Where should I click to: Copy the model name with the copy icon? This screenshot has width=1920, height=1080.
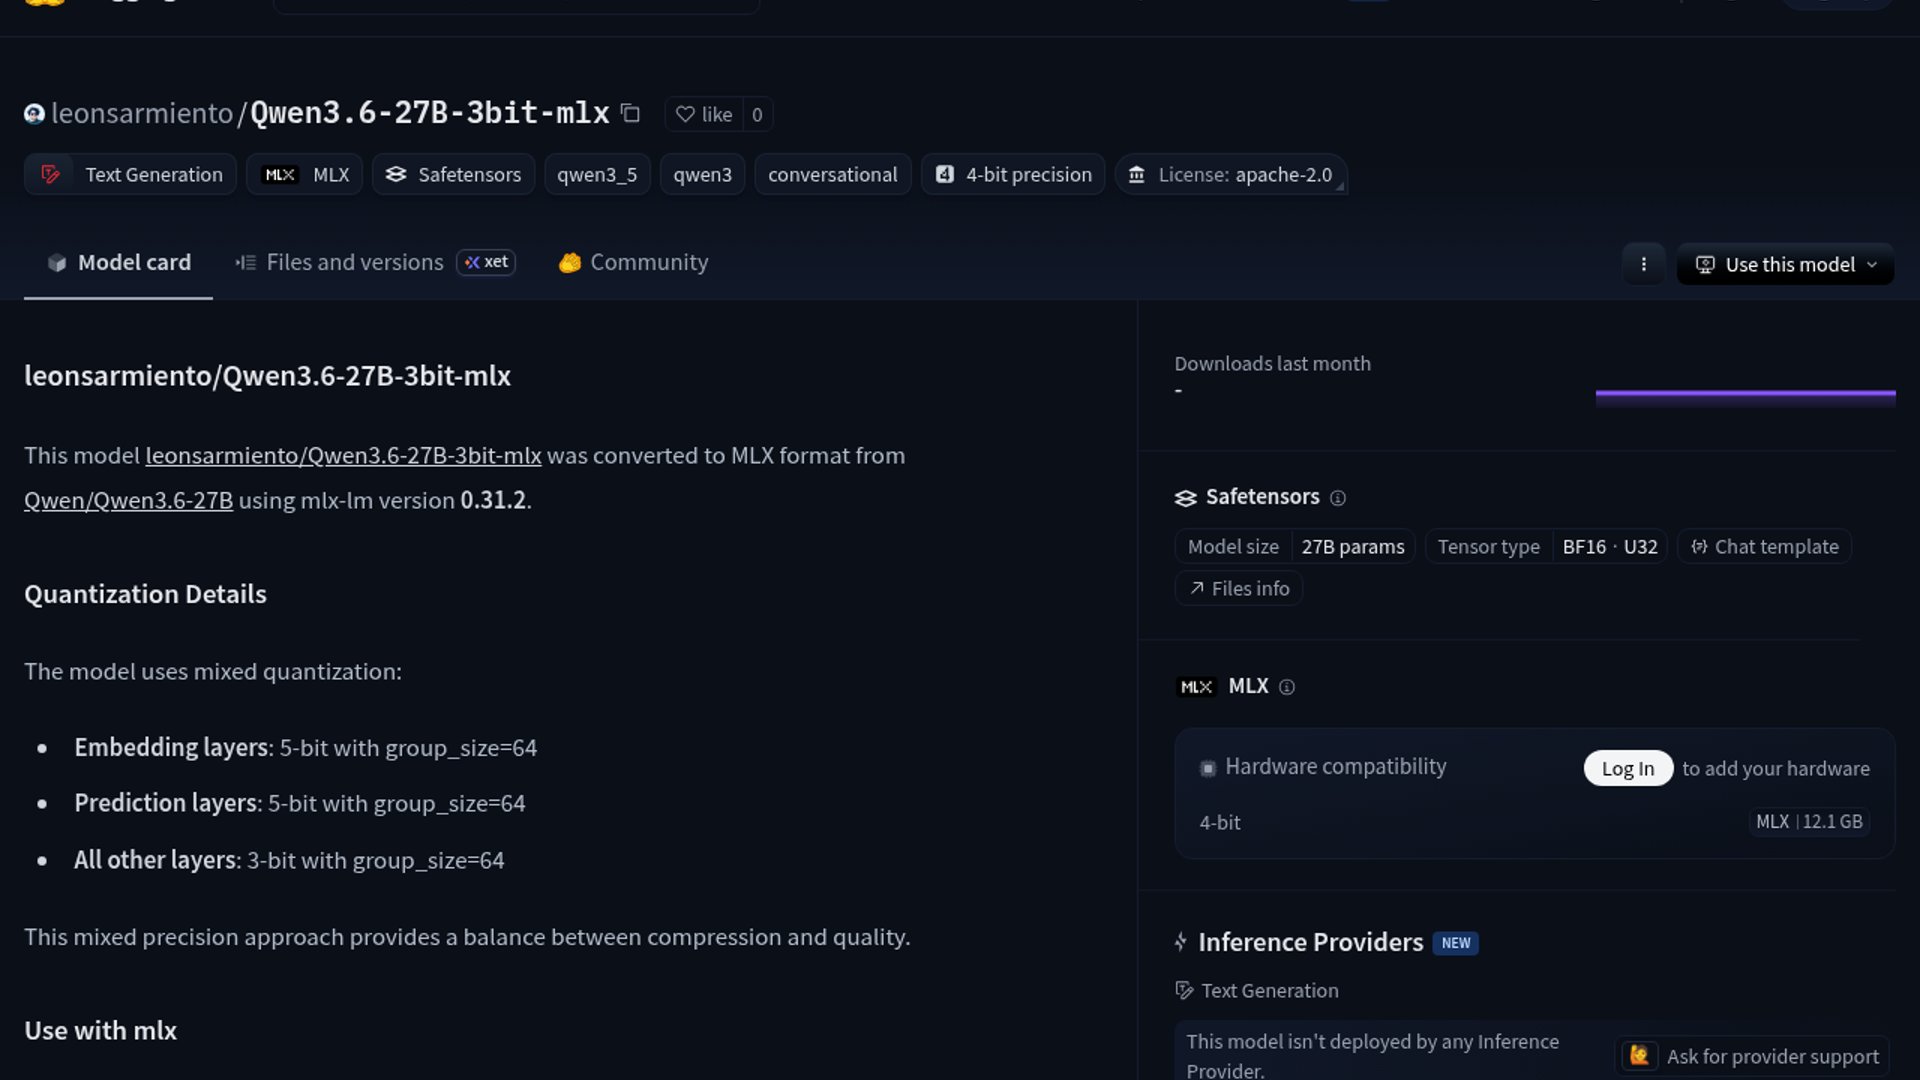click(x=630, y=113)
